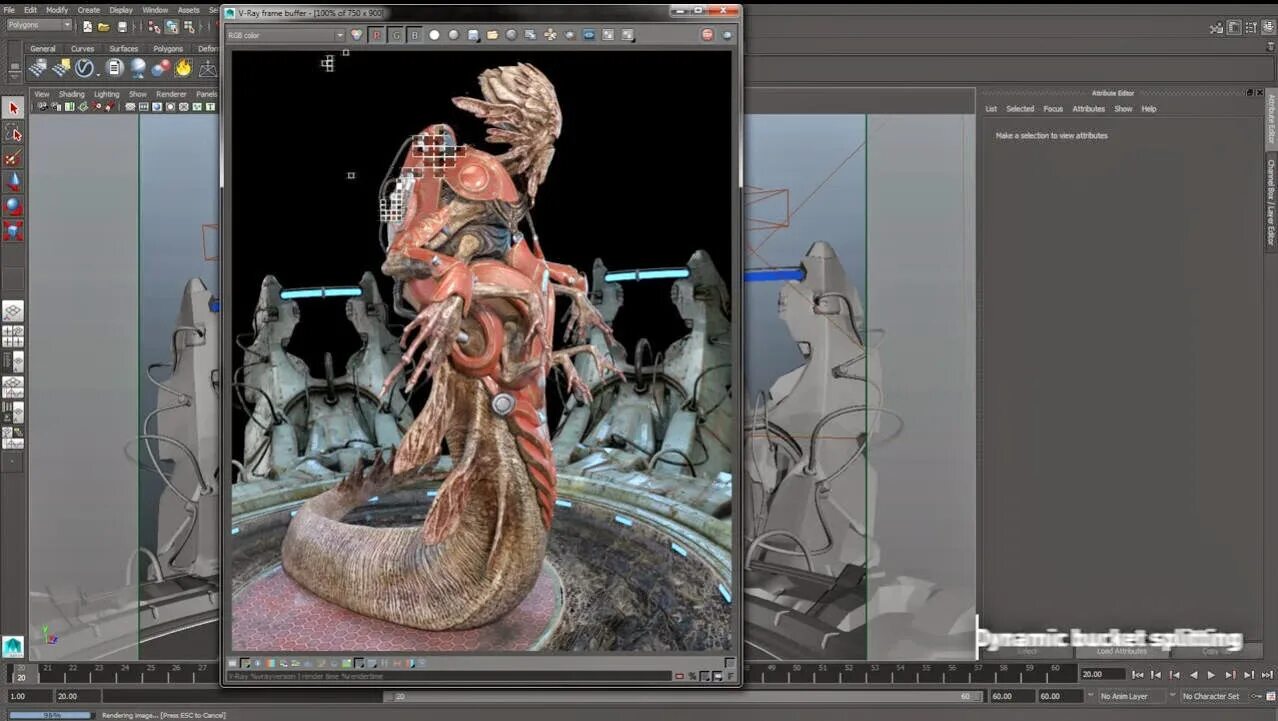Image resolution: width=1278 pixels, height=721 pixels.
Task: Select the arrow Select tool
Action: (13, 108)
